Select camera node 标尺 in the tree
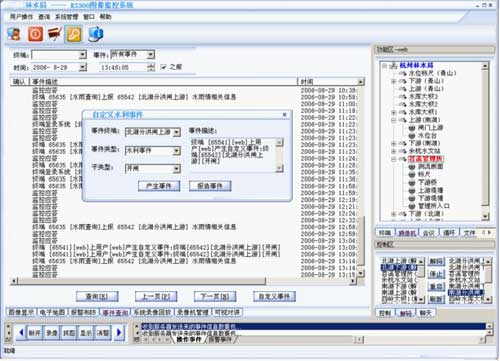Screen dimensions: 500x361 pyautogui.click(x=424, y=174)
